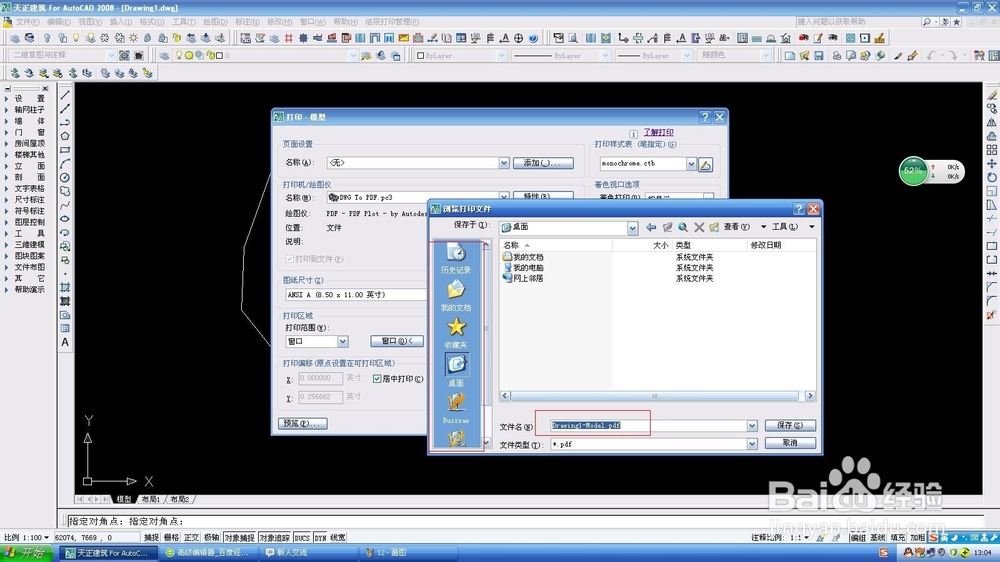Open the Edit (编辑) menu
The image size is (1000, 562).
tap(59, 22)
